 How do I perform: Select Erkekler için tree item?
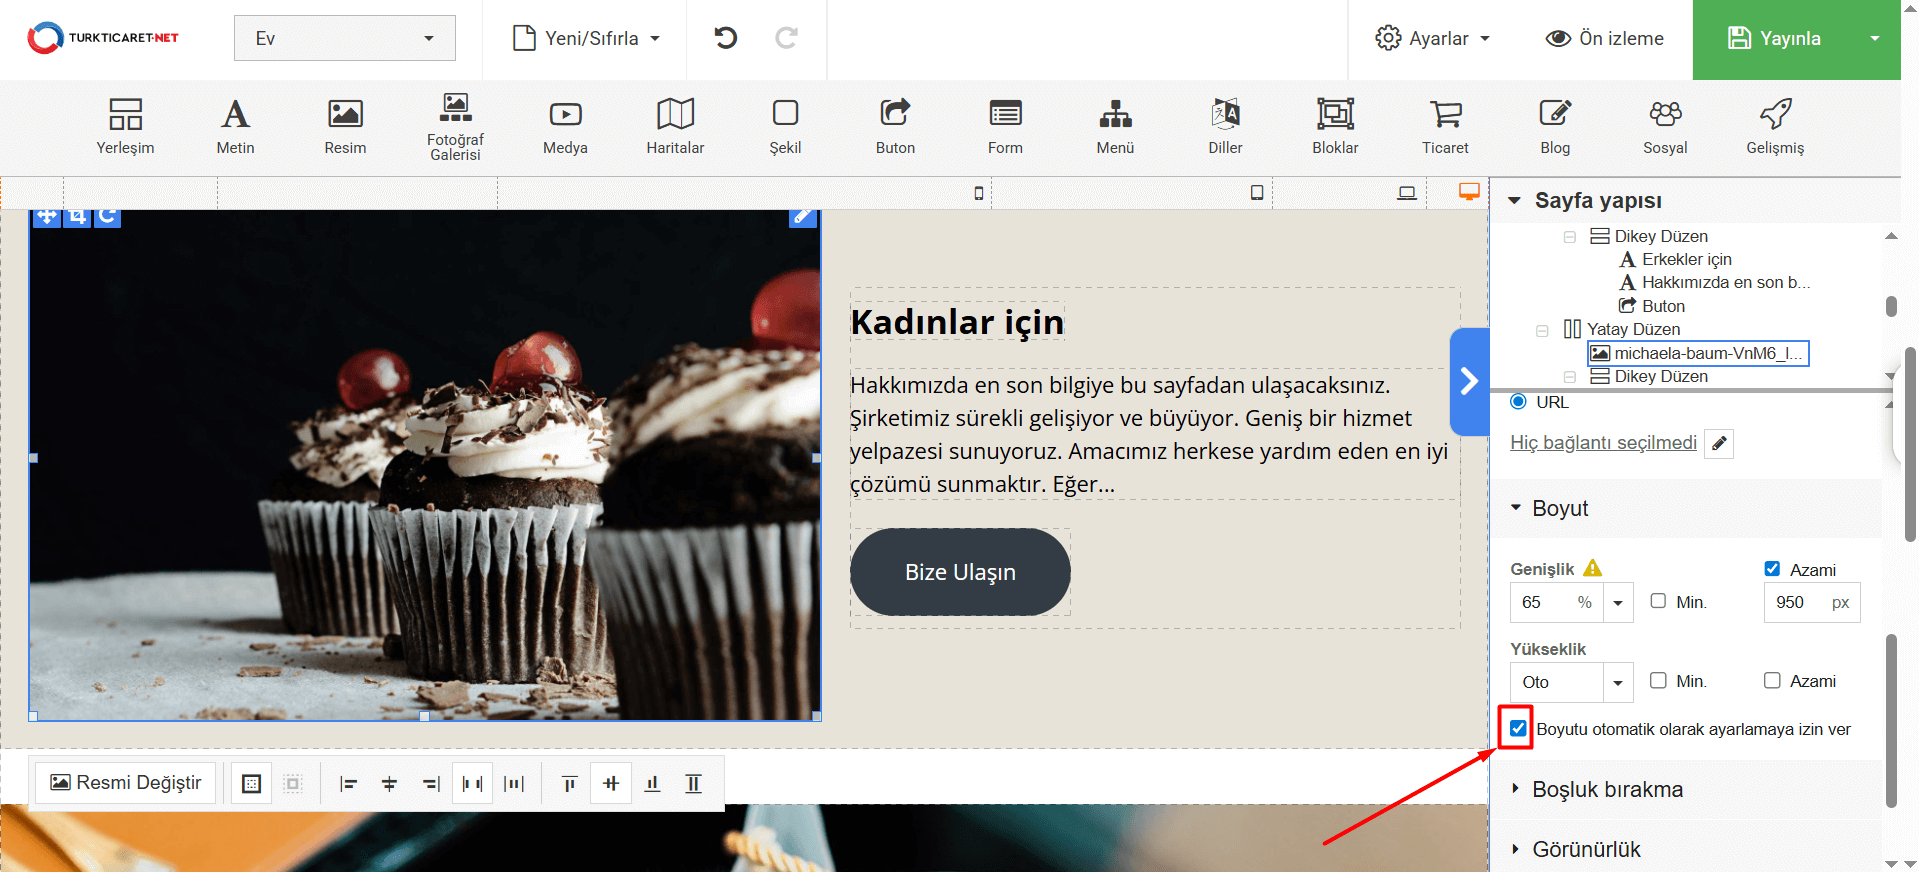click(x=1676, y=259)
